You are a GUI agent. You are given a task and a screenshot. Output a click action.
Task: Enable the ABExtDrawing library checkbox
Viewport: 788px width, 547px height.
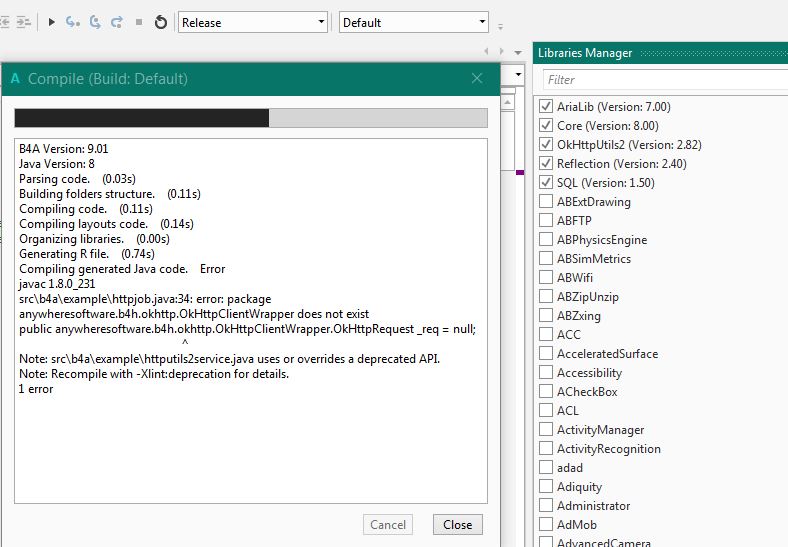coord(546,201)
